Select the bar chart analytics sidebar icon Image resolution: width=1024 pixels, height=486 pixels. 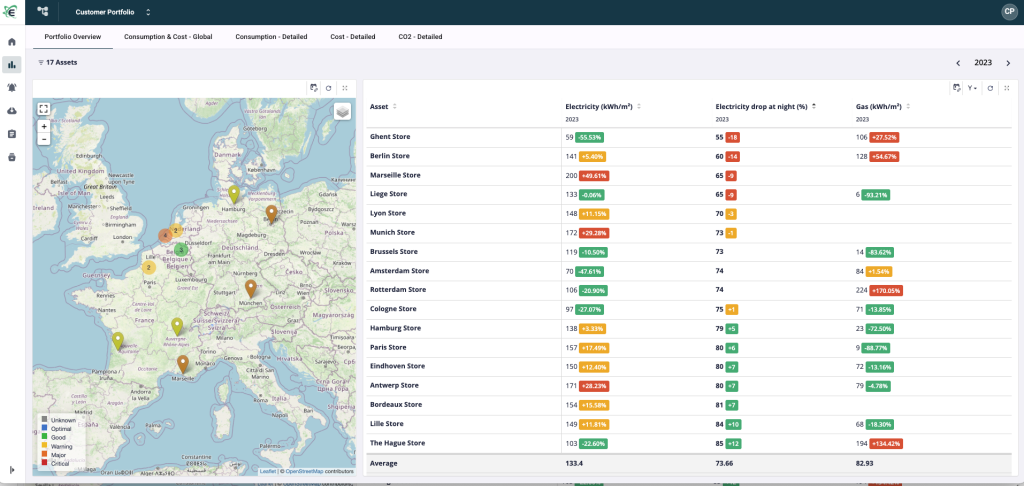12,65
